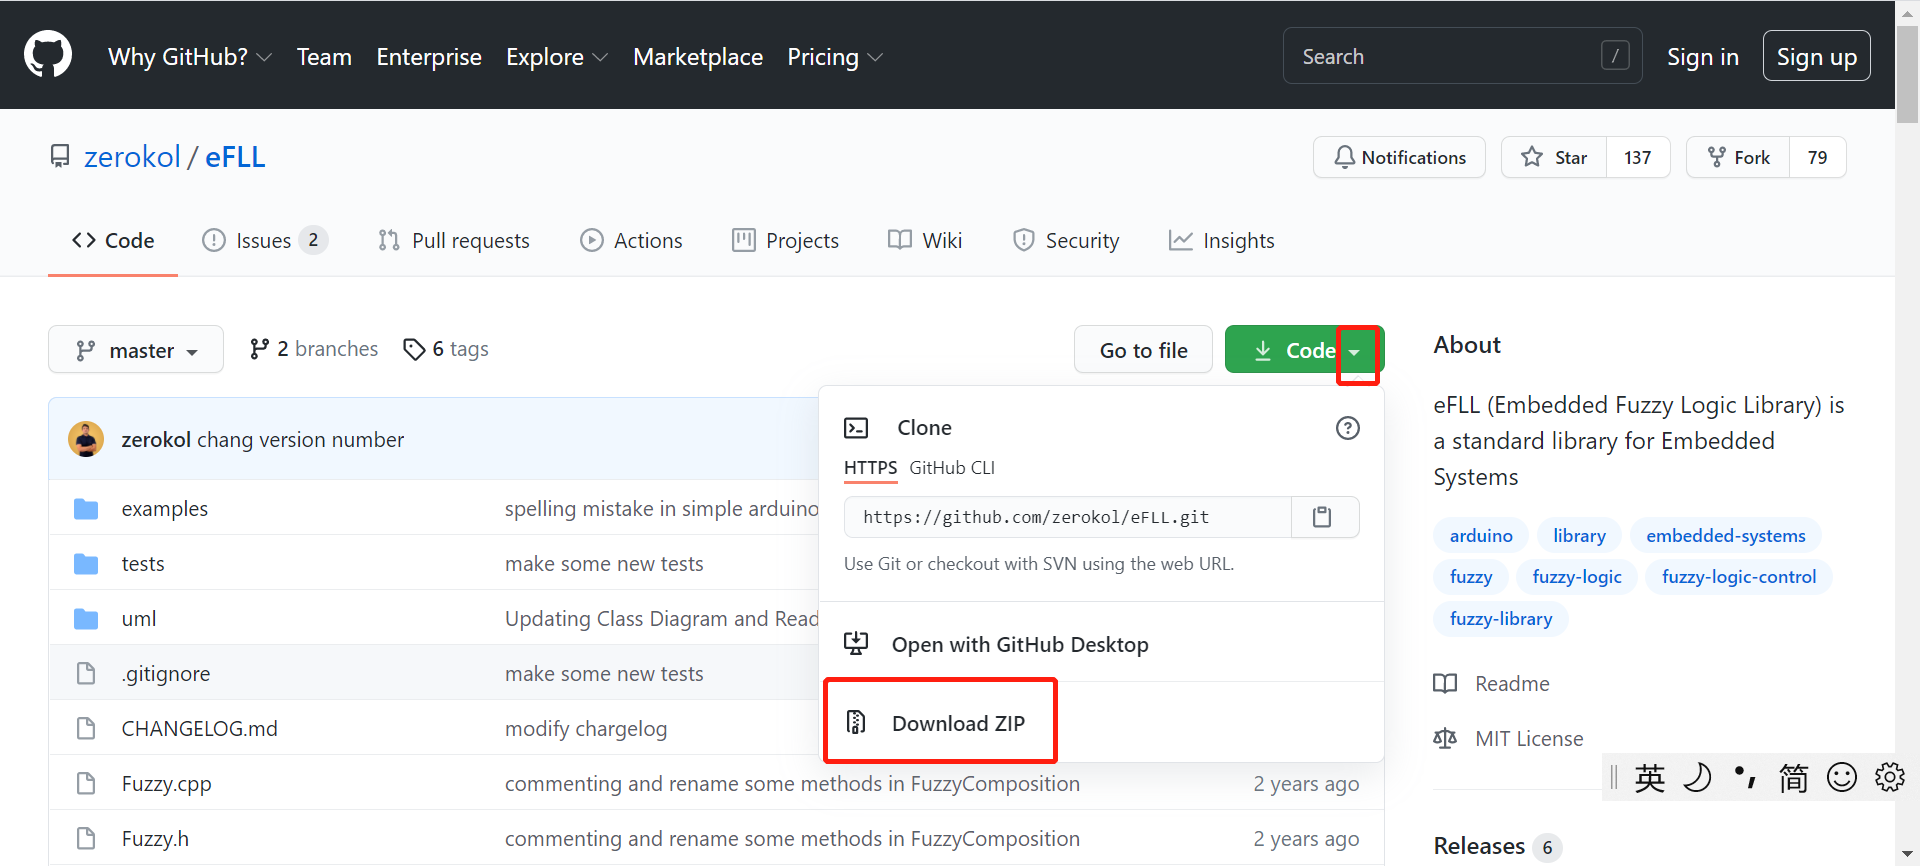Open GitHub Marketplace link
This screenshot has height=866, width=1920.
tap(698, 57)
